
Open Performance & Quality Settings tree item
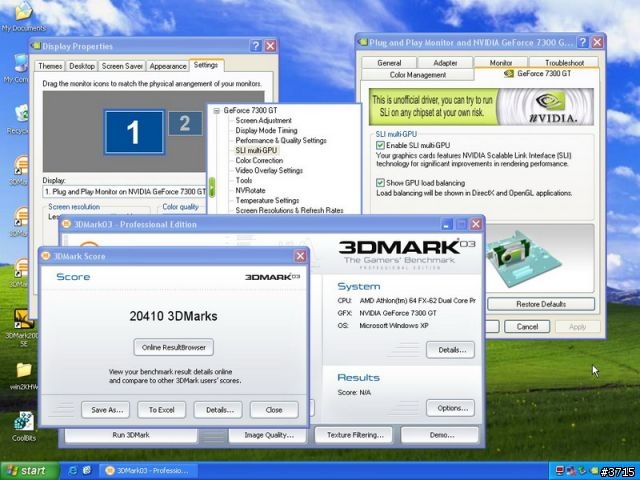[281, 140]
